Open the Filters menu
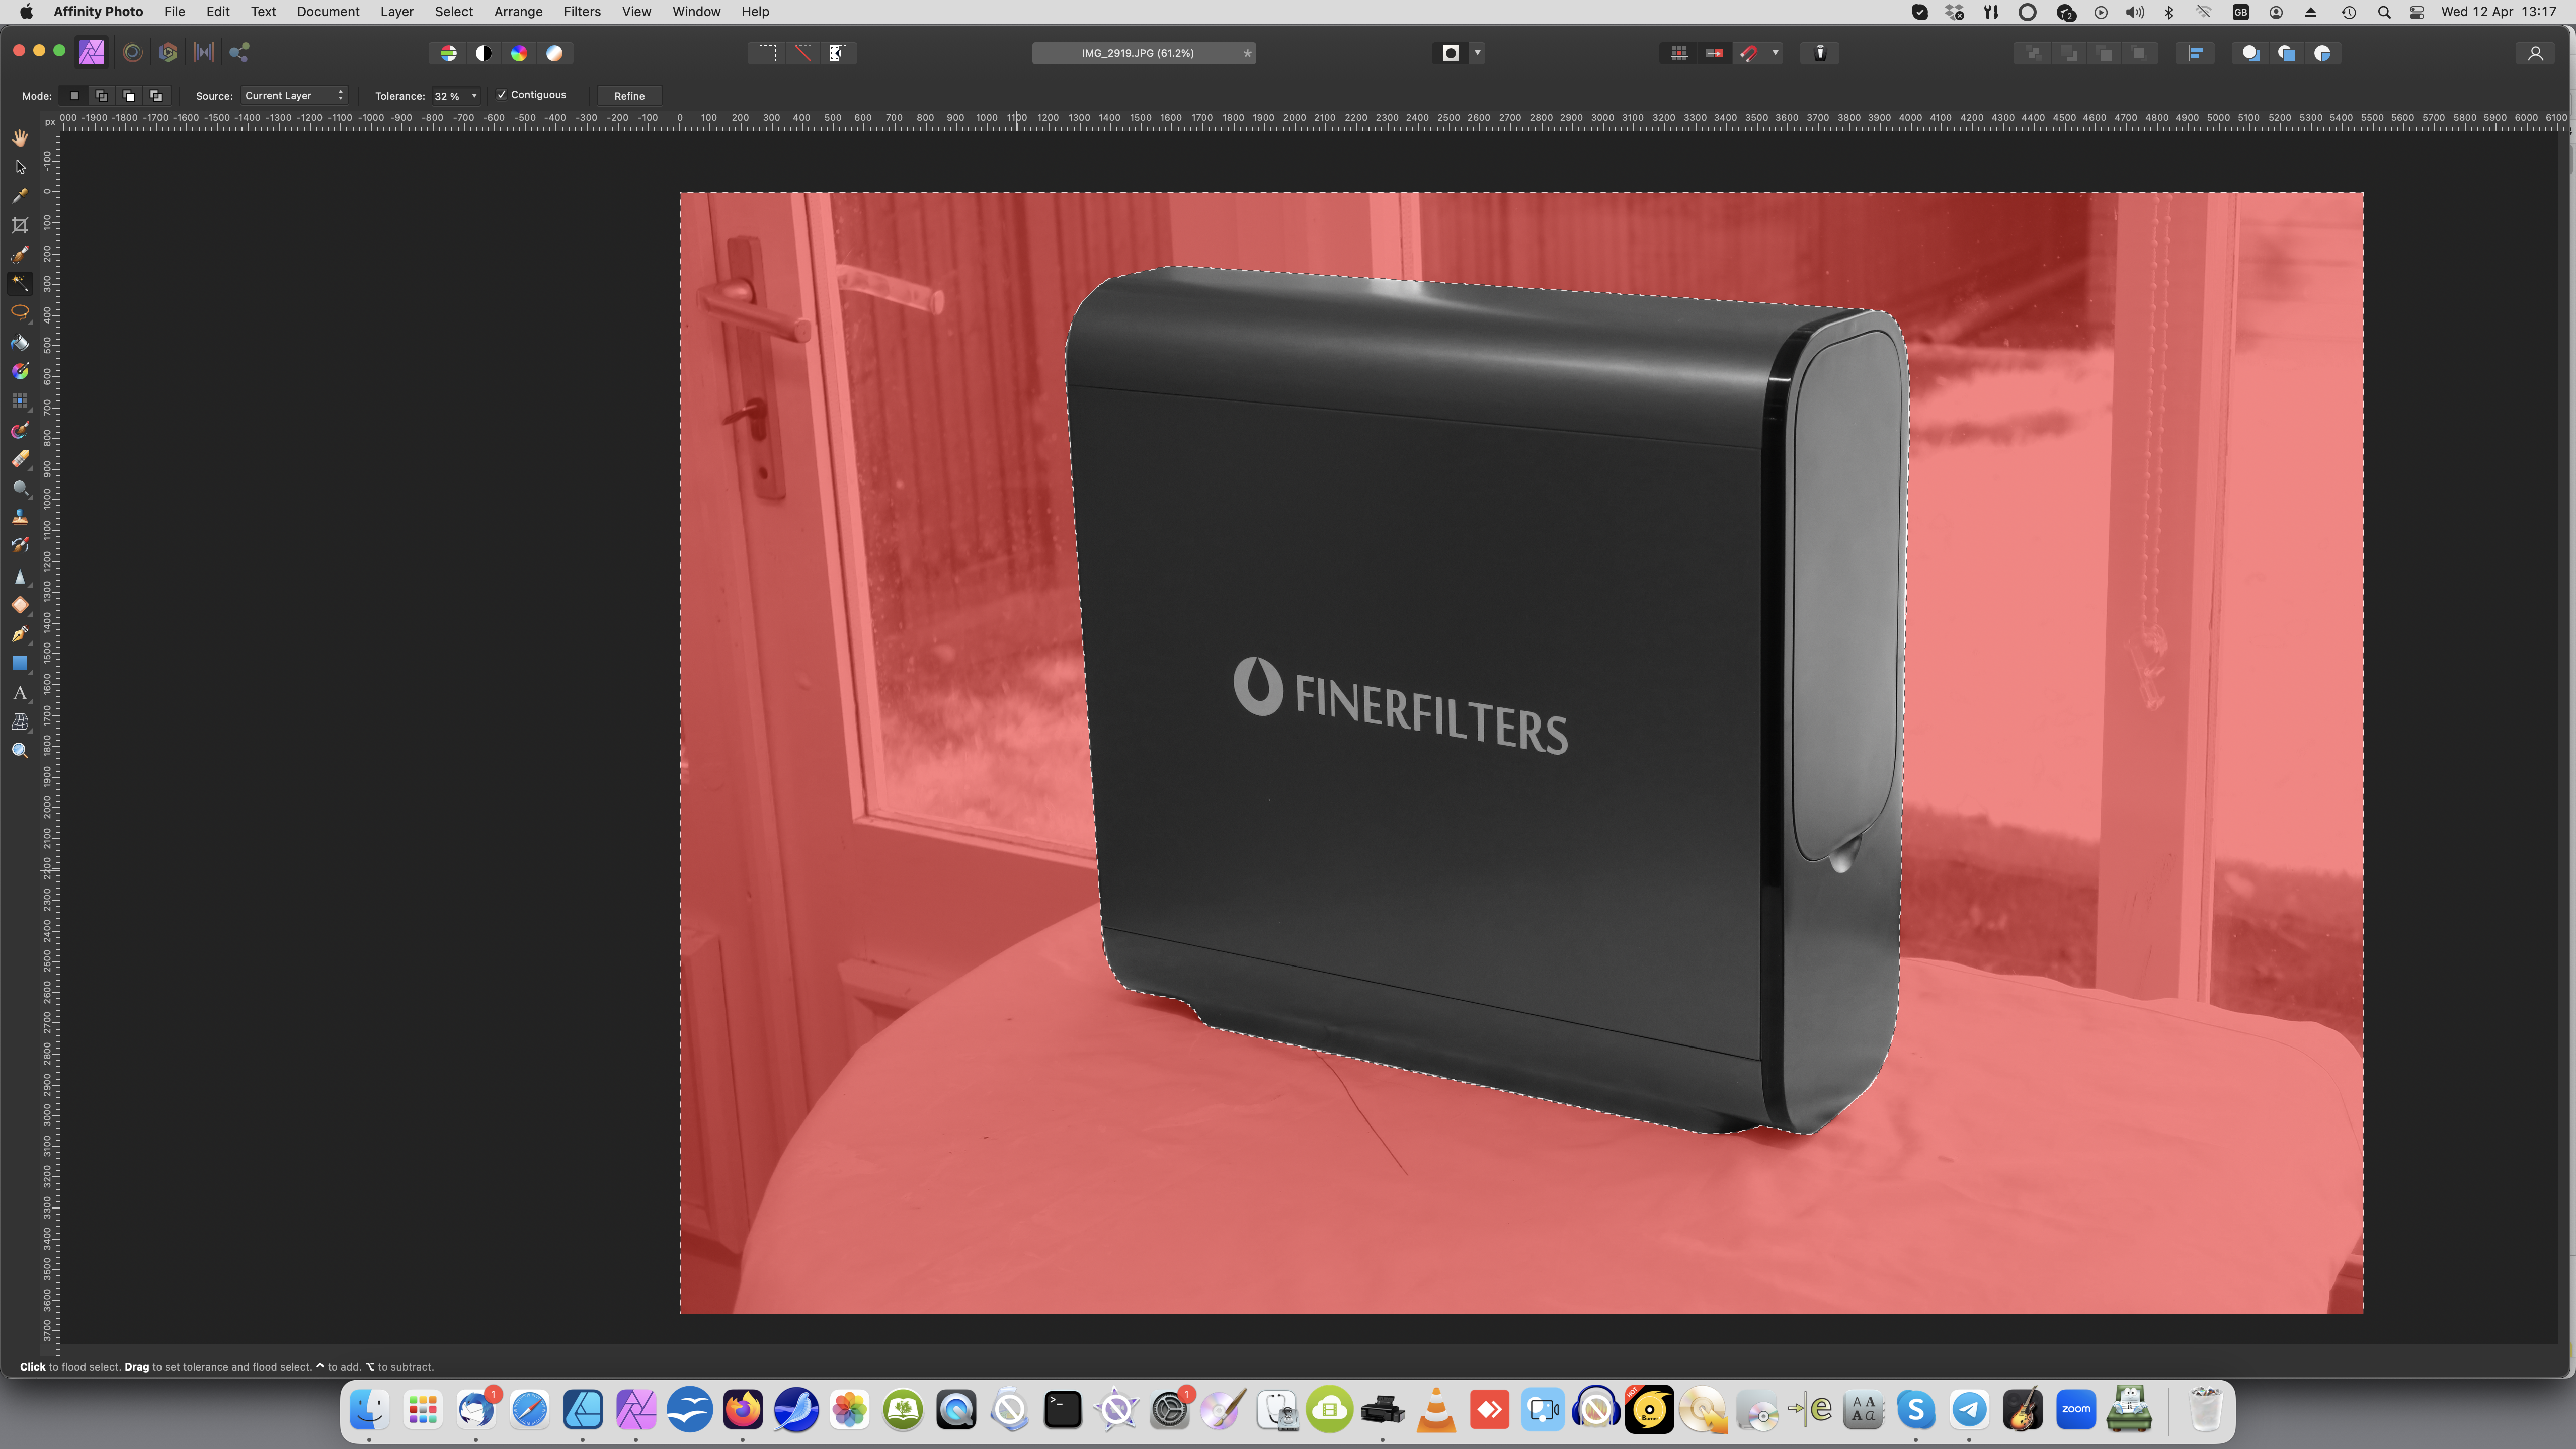 pos(581,11)
